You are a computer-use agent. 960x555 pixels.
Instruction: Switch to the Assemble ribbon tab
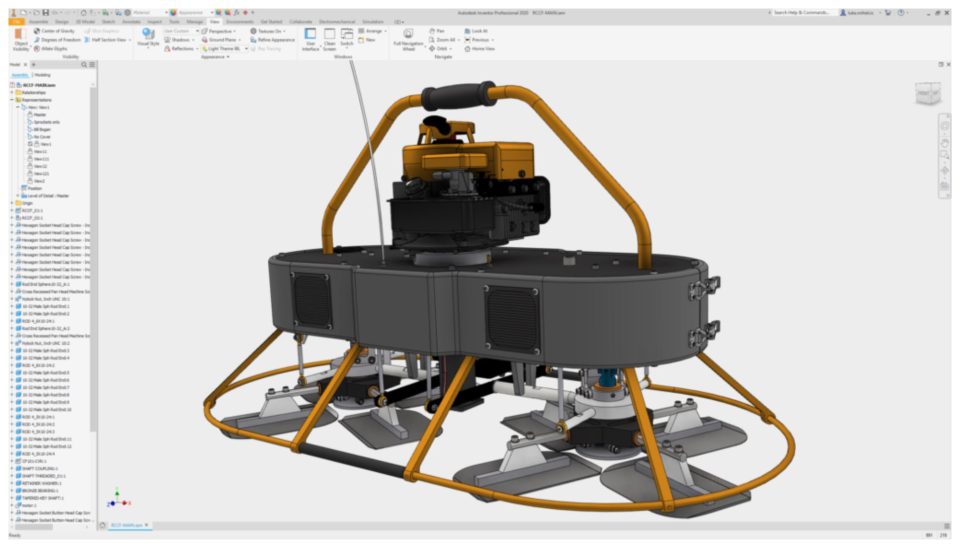pyautogui.click(x=40, y=21)
